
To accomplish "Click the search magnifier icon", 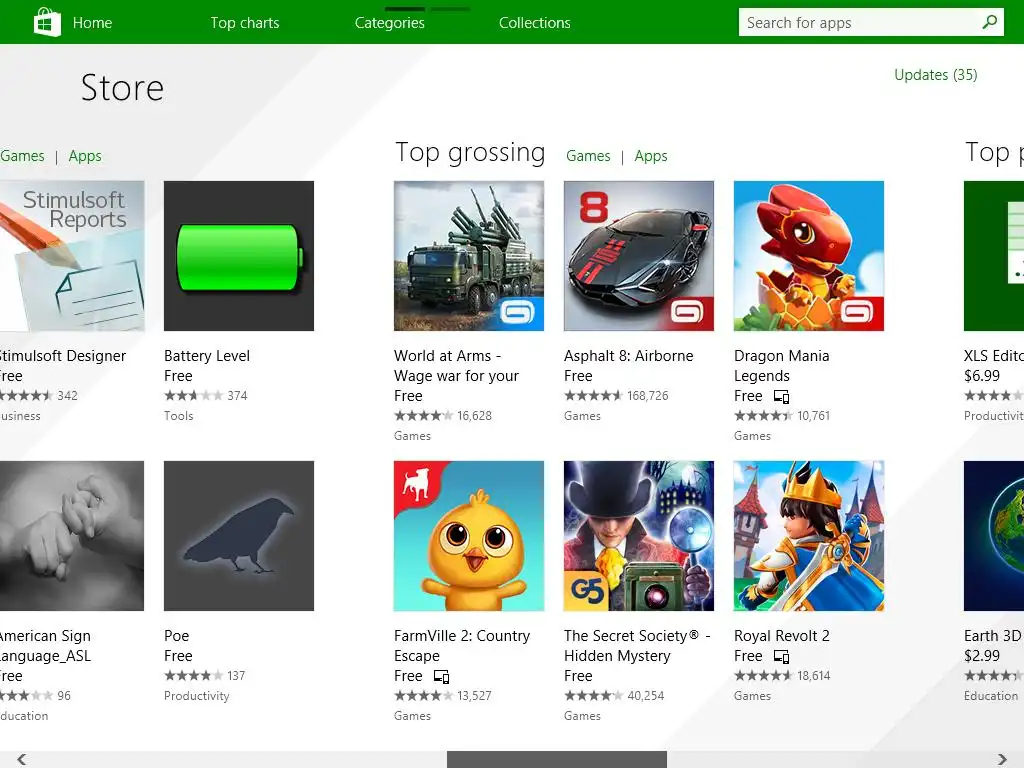I will click(x=989, y=22).
